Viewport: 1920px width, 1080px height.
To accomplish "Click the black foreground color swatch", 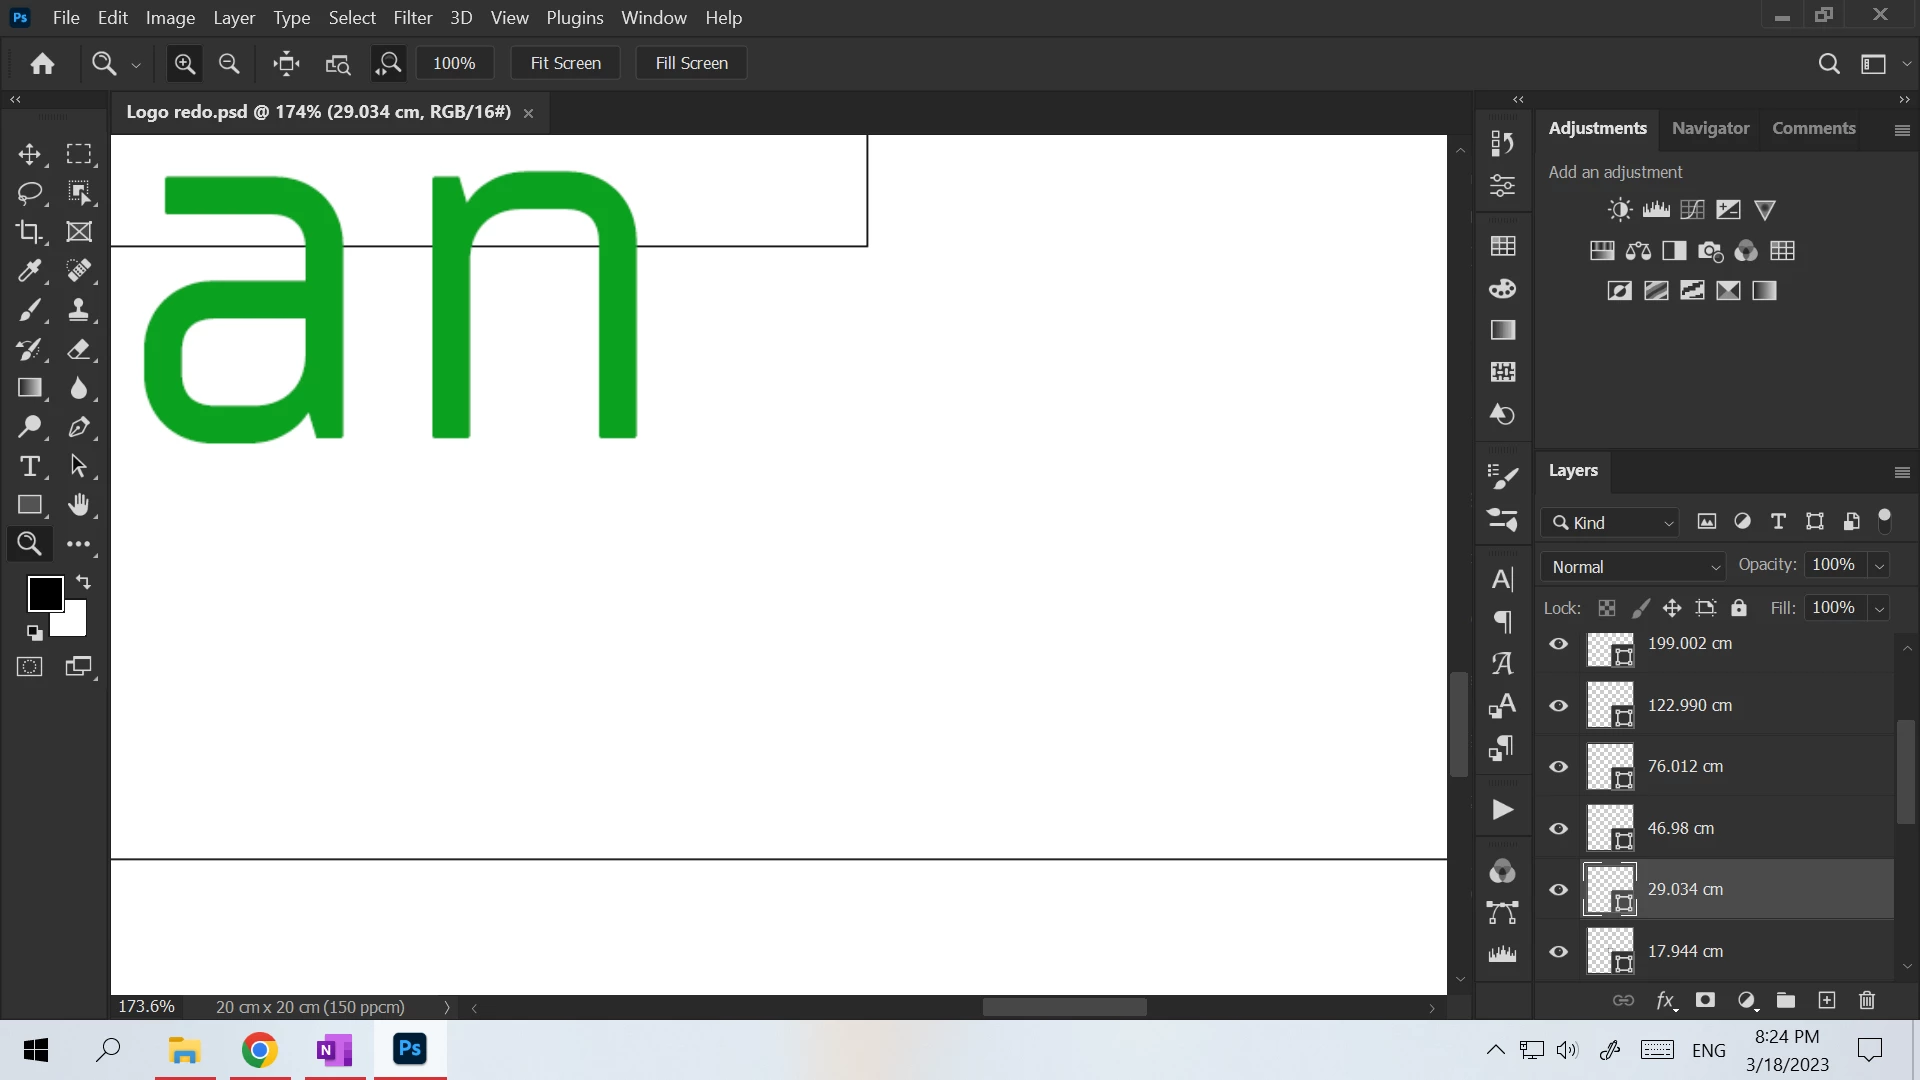I will (44, 593).
